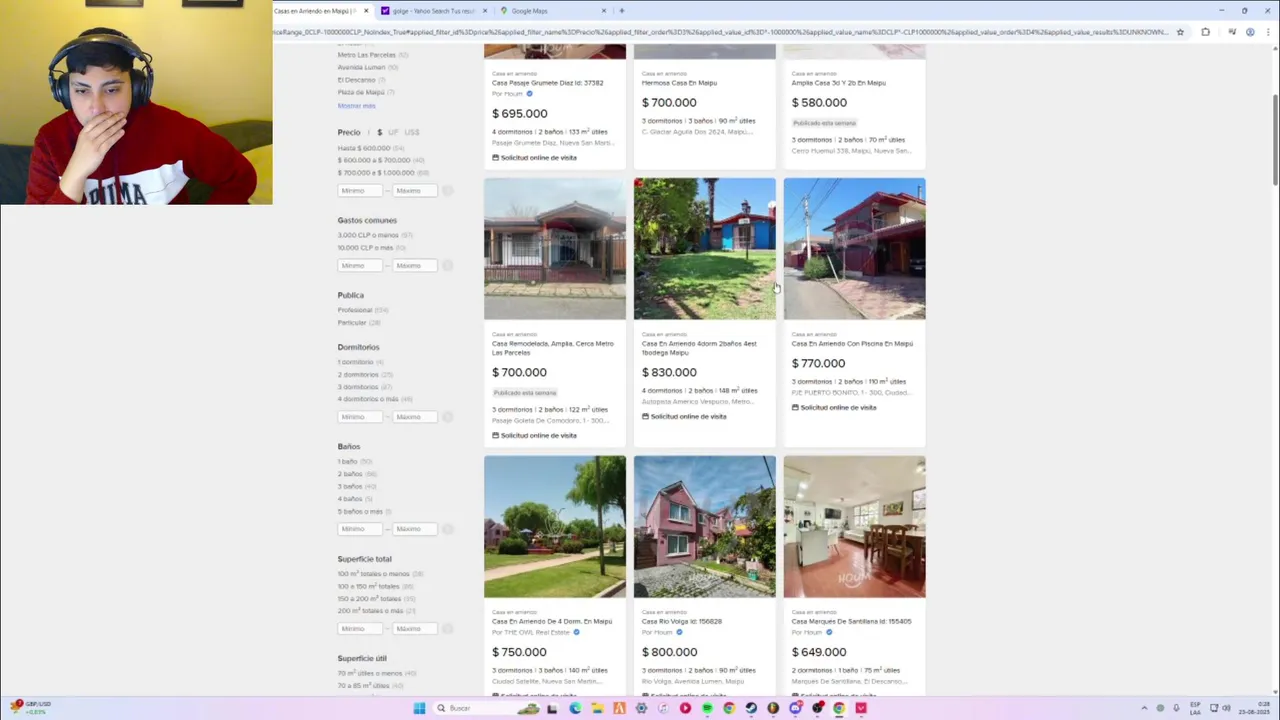Viewport: 1280px width, 720px height.
Task: Apply the Superficie total range arrow button
Action: (448, 628)
